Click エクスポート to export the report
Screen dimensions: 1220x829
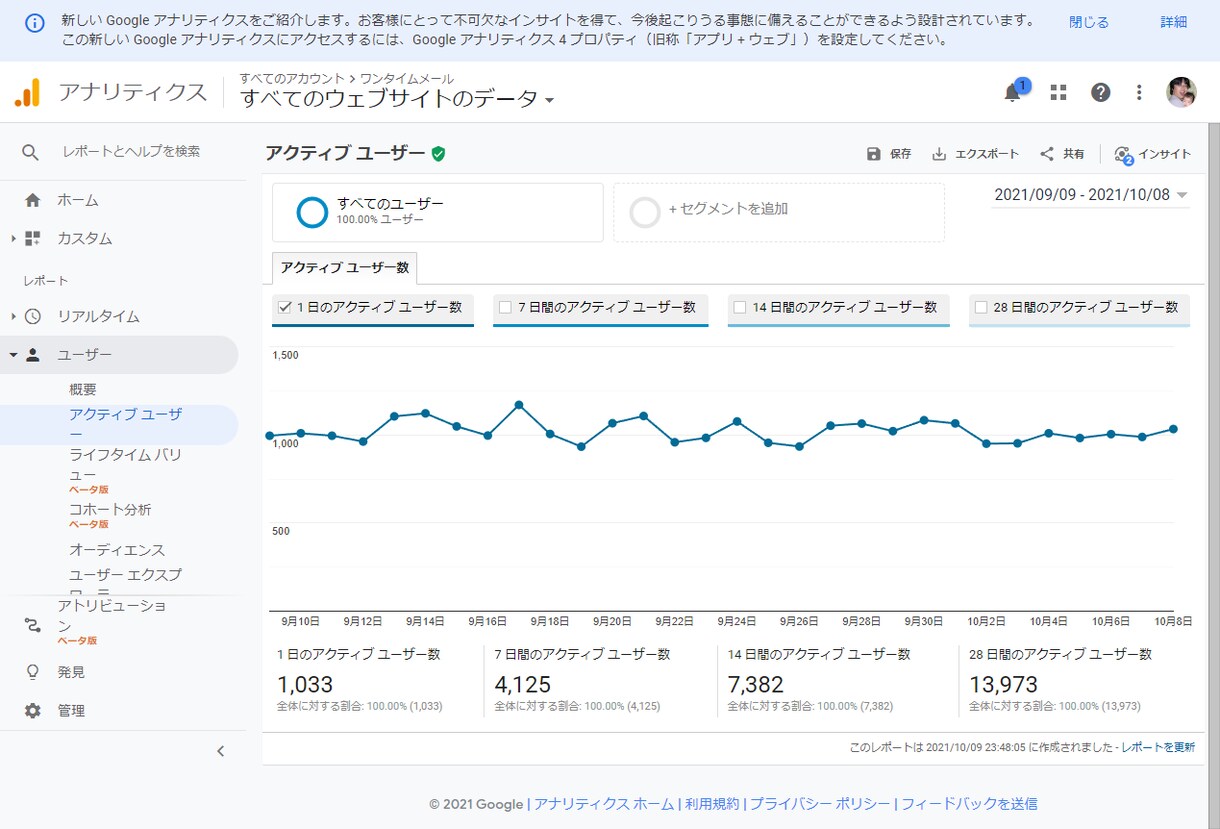tap(975, 154)
